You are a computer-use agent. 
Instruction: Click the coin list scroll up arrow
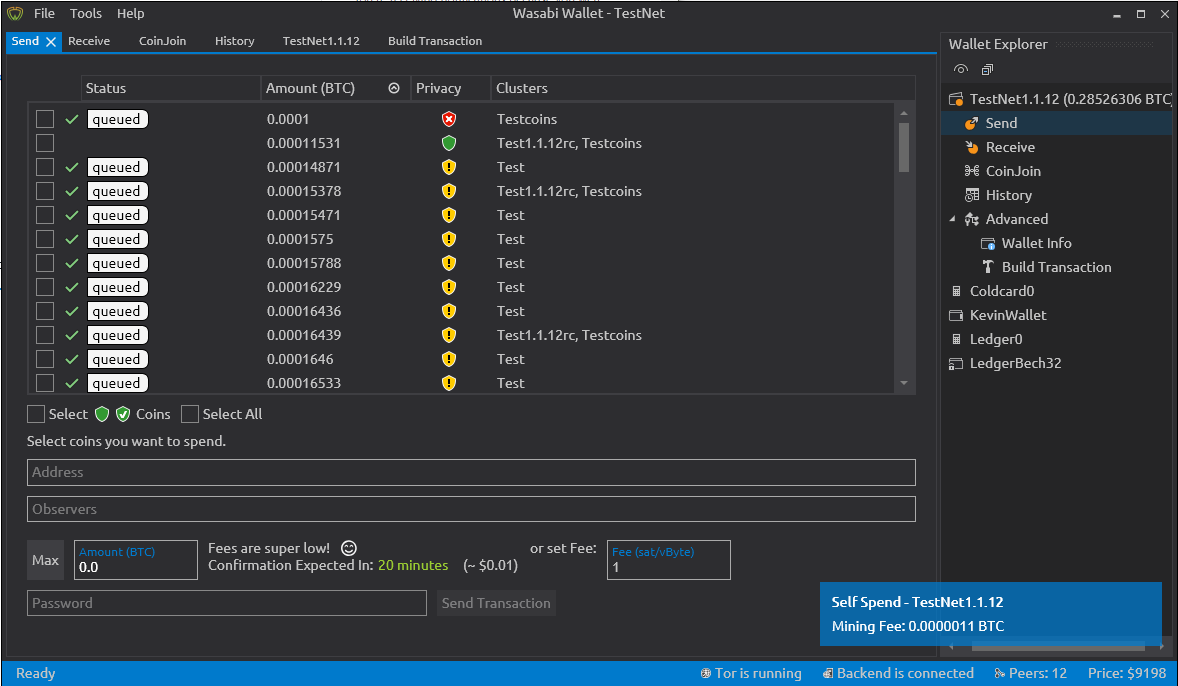(x=904, y=113)
